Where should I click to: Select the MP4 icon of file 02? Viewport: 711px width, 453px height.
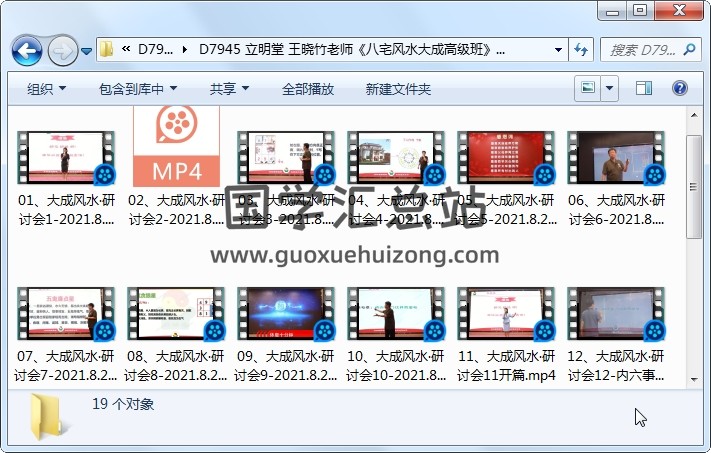pos(176,146)
